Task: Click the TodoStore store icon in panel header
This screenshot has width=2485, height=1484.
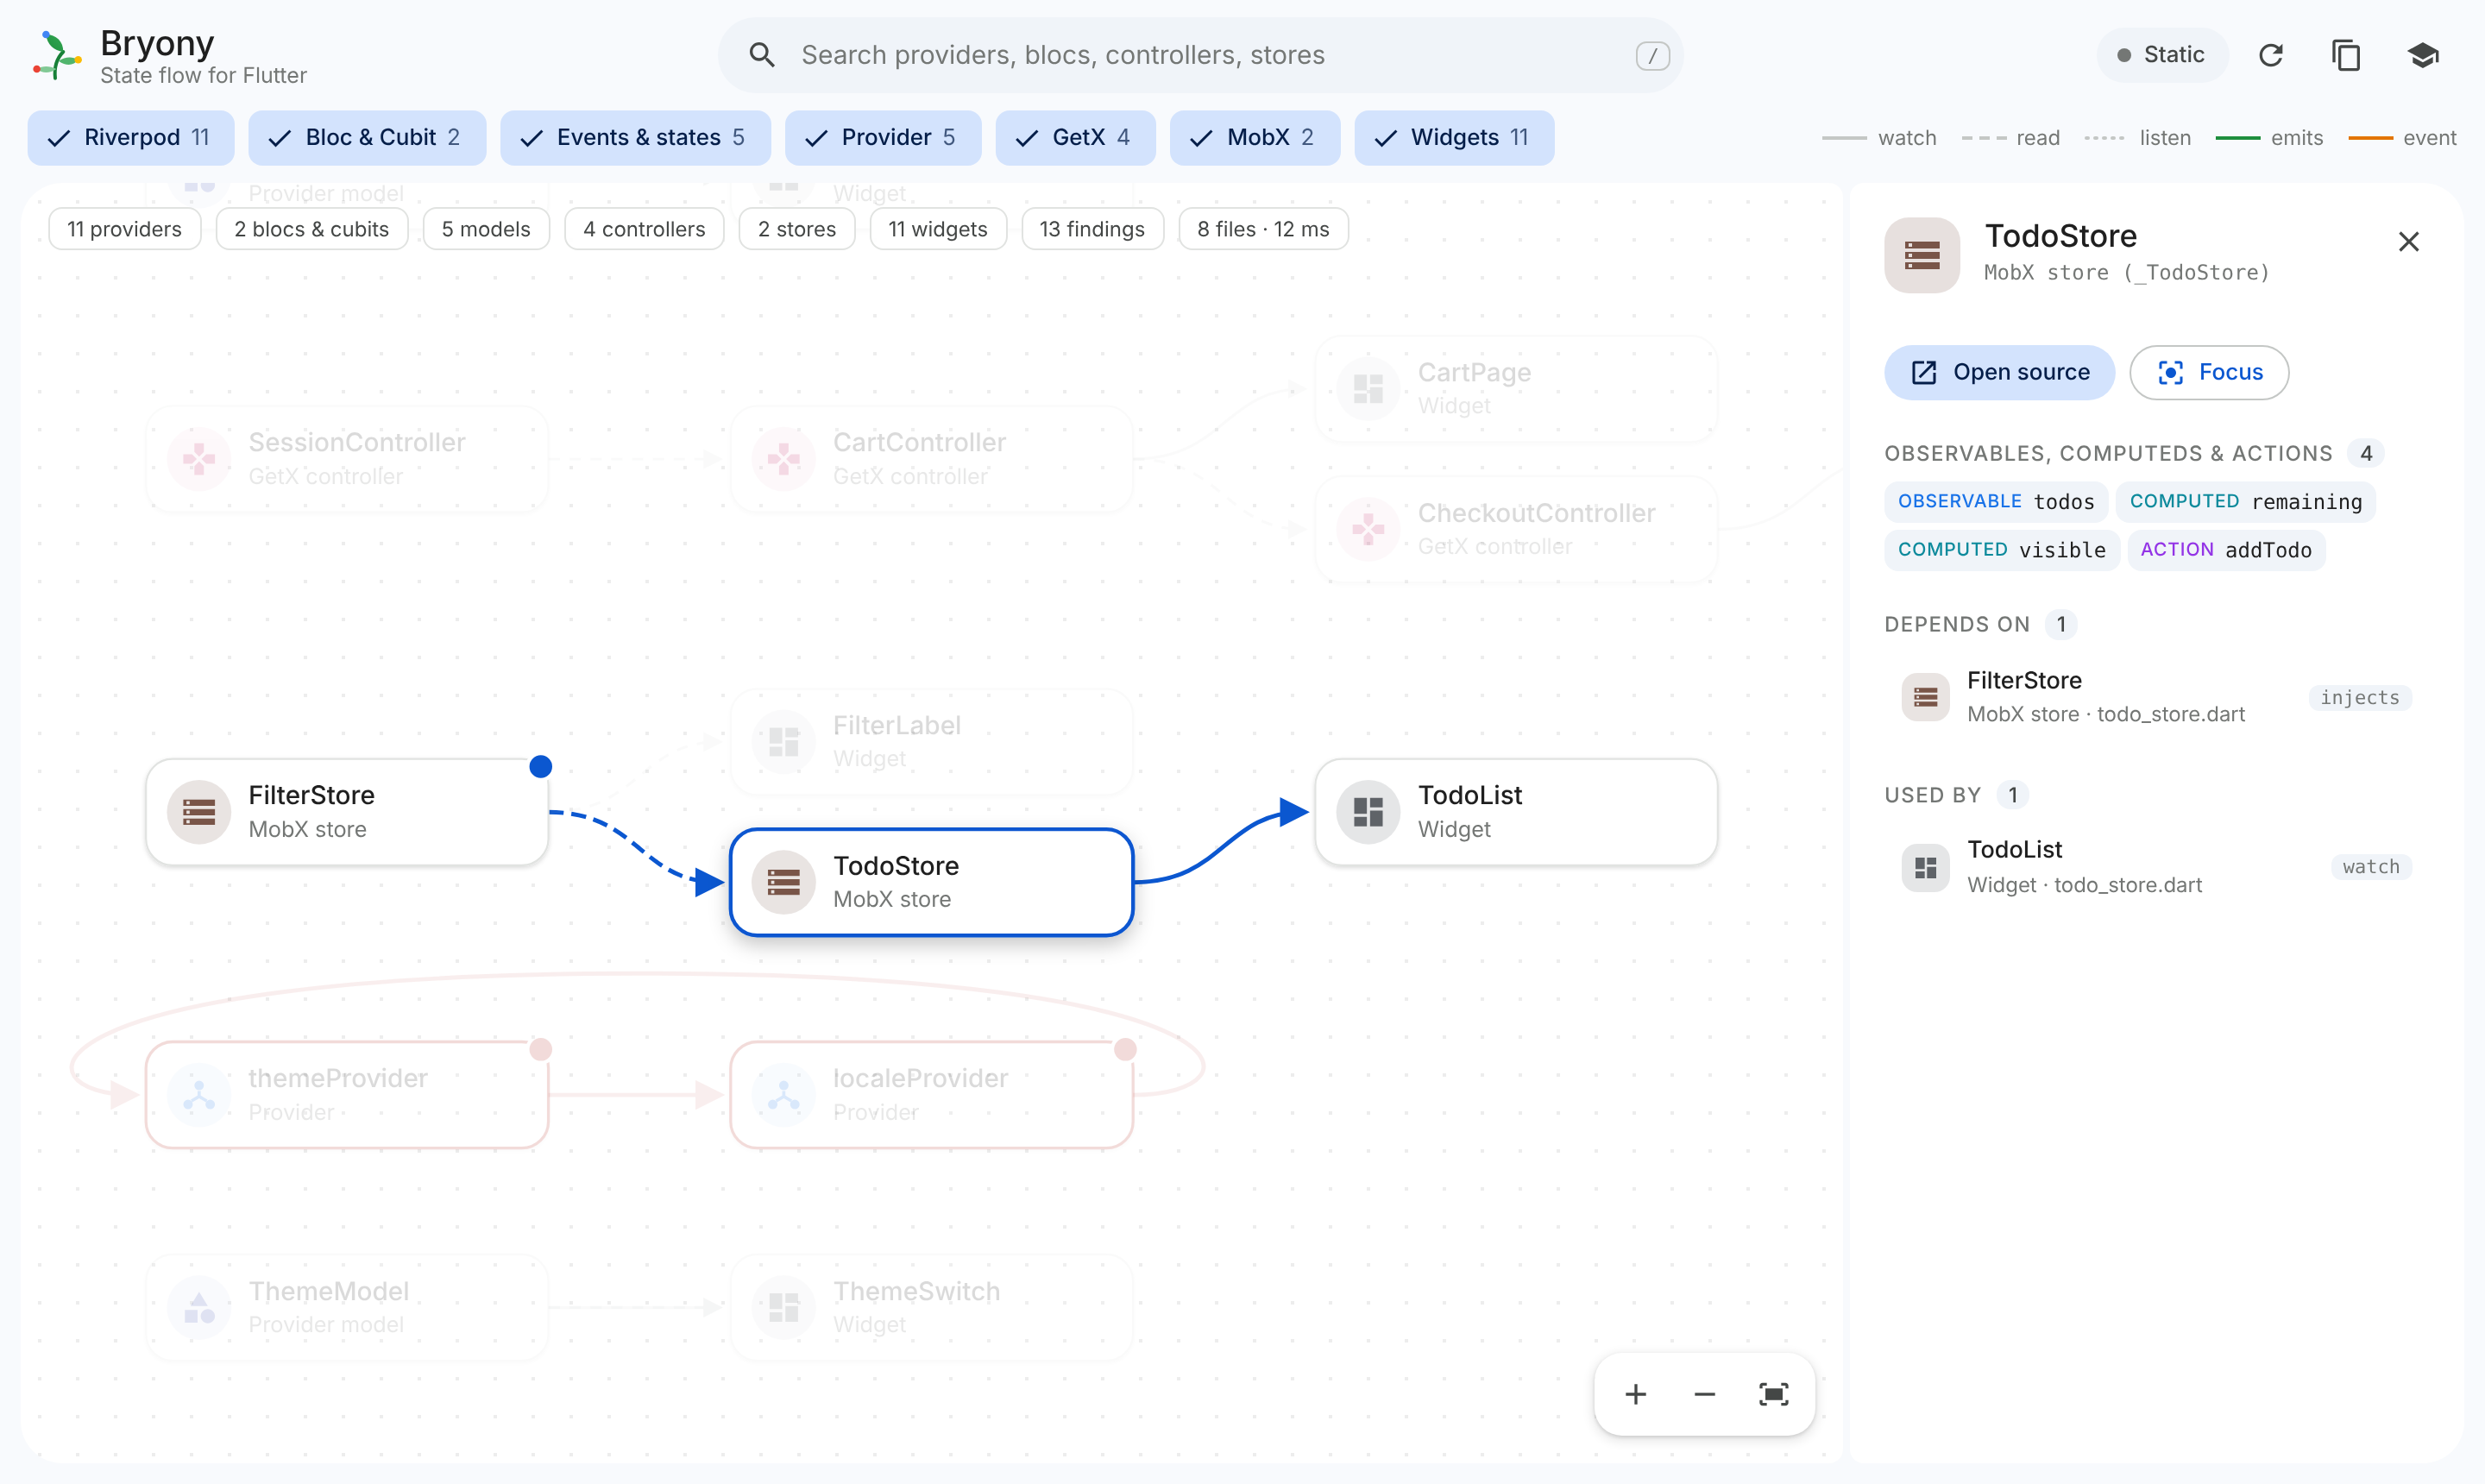Action: pos(1922,255)
